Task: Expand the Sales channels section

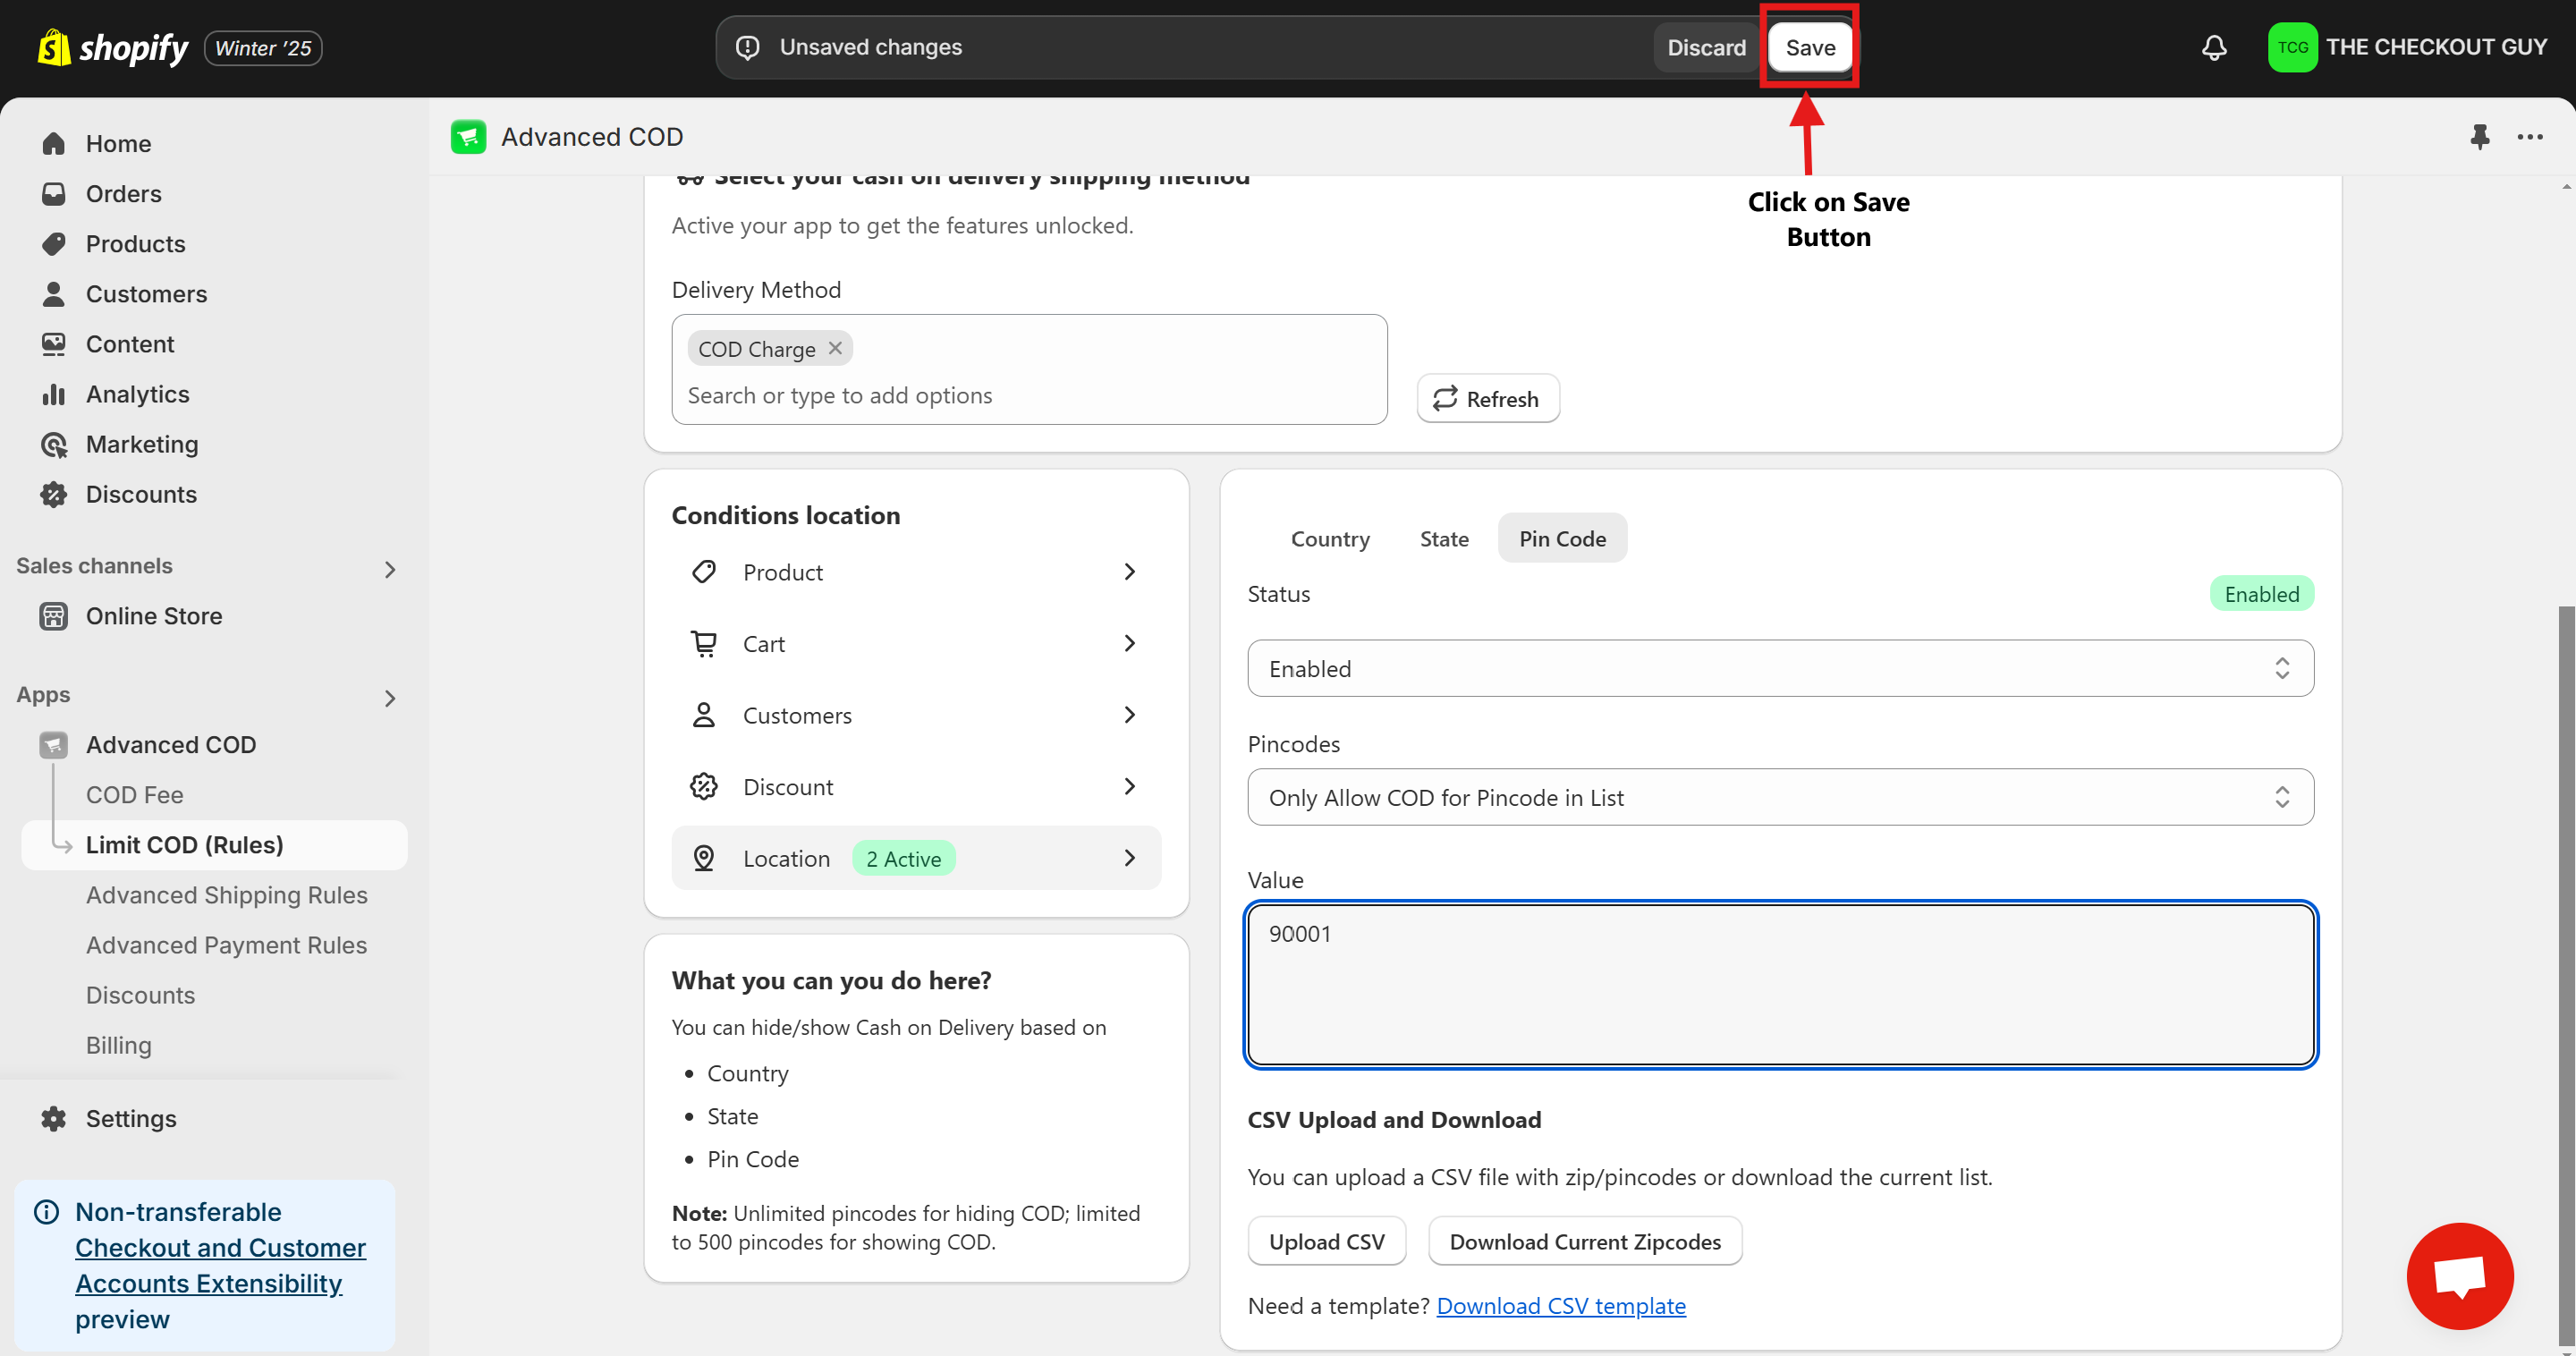Action: tap(390, 569)
